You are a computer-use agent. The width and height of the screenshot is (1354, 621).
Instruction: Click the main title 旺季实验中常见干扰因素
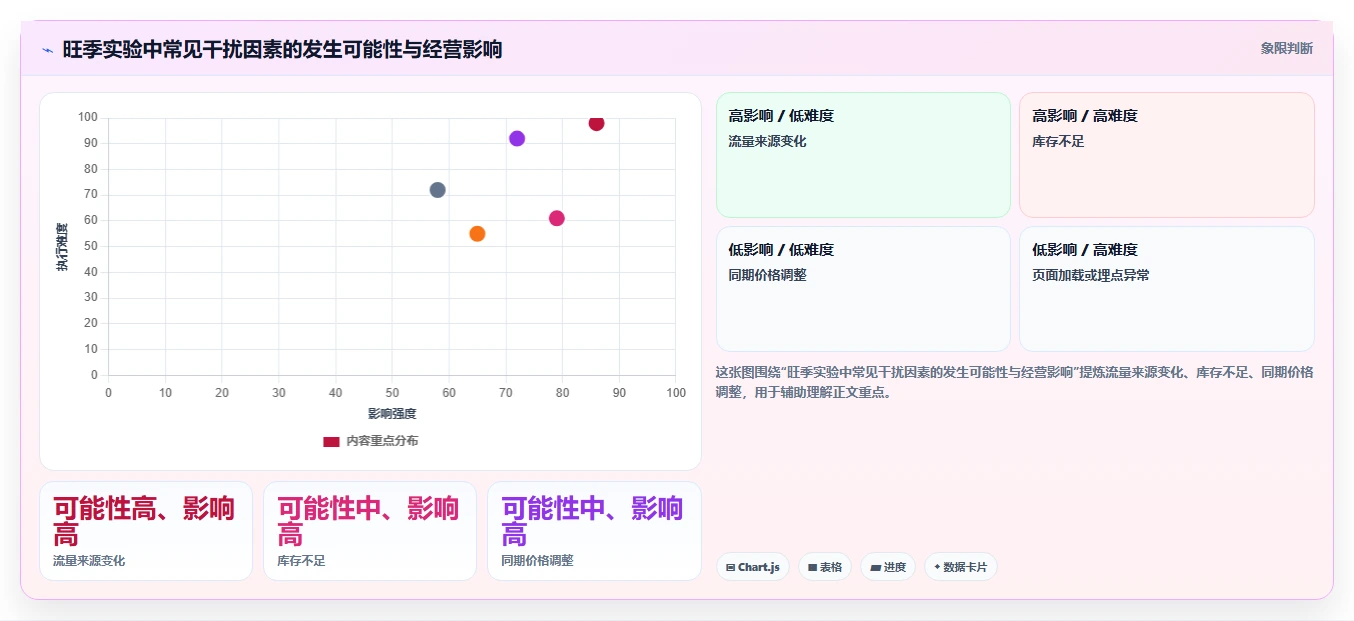tap(282, 49)
